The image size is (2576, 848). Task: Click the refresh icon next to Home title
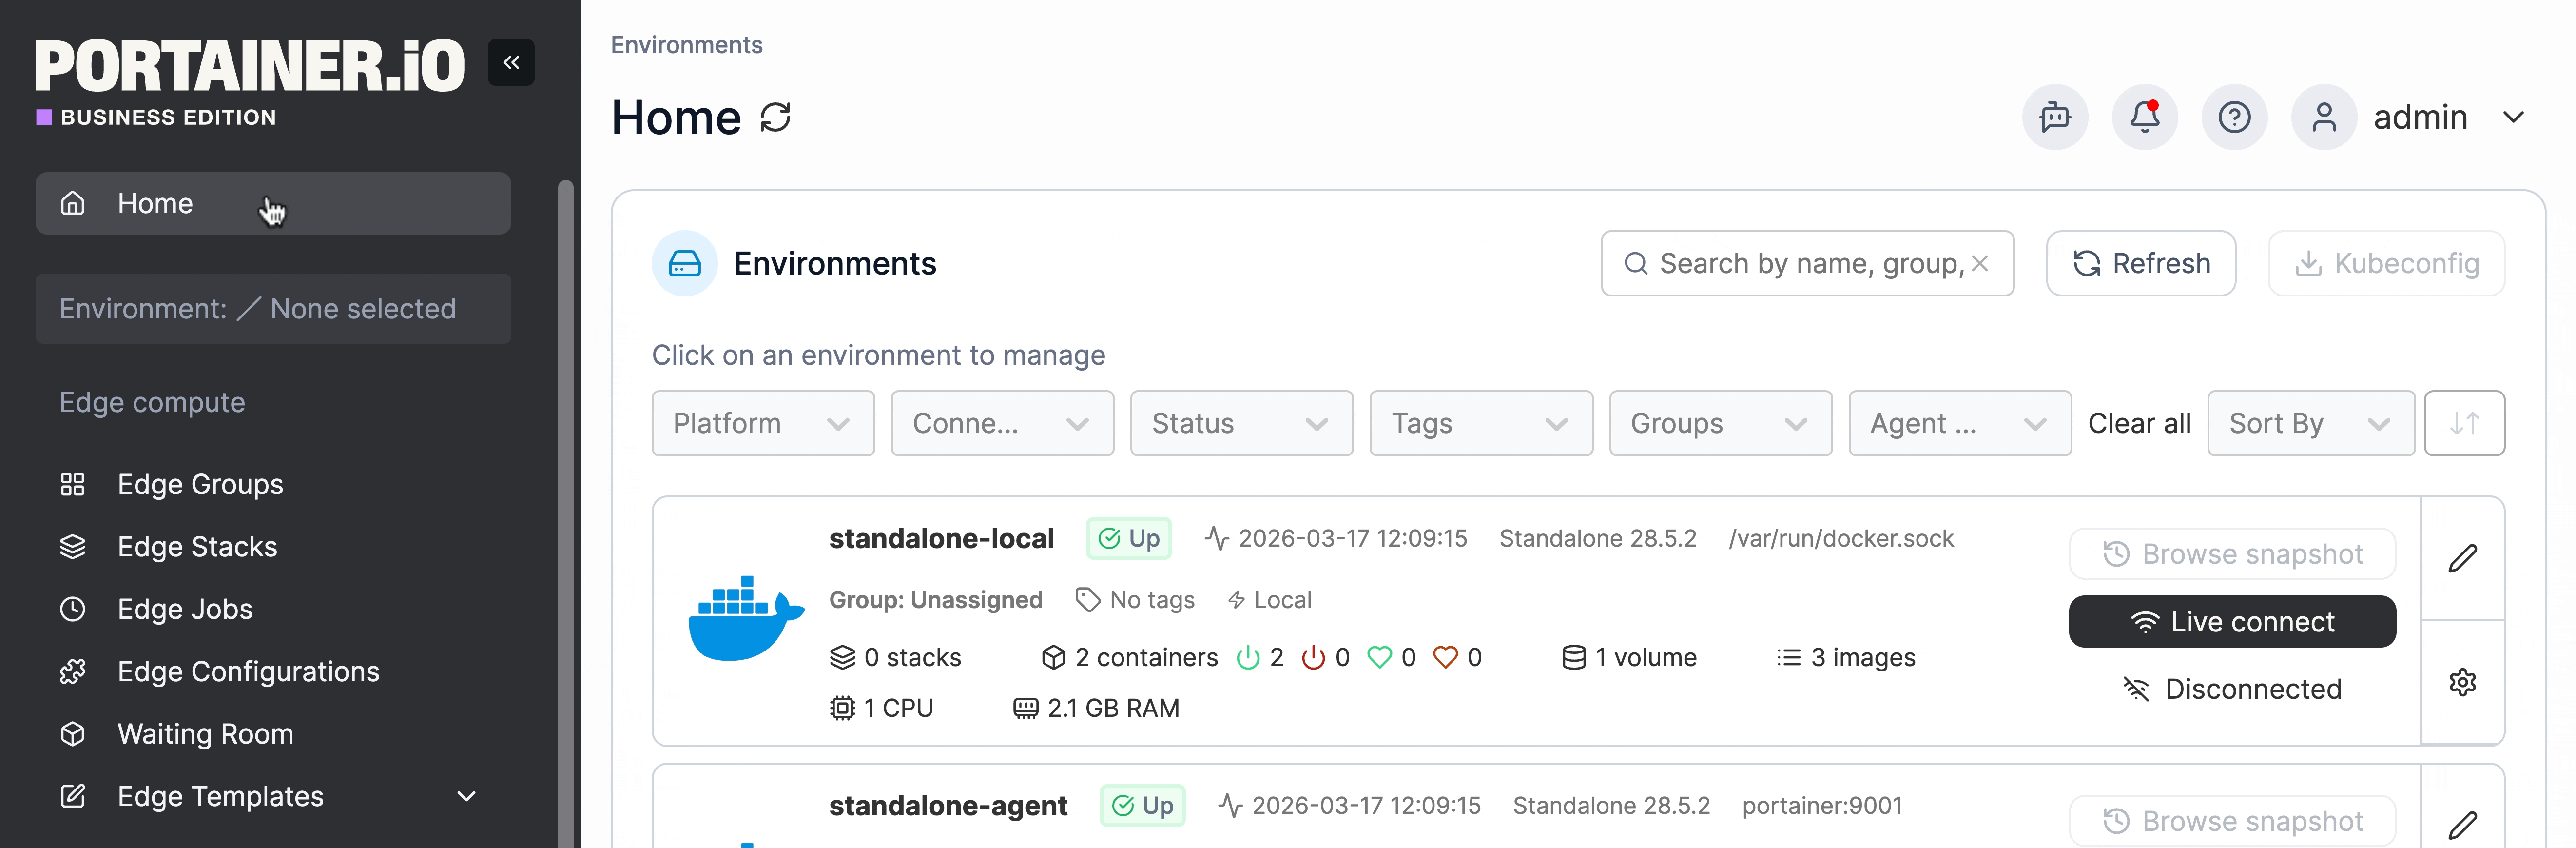click(775, 117)
